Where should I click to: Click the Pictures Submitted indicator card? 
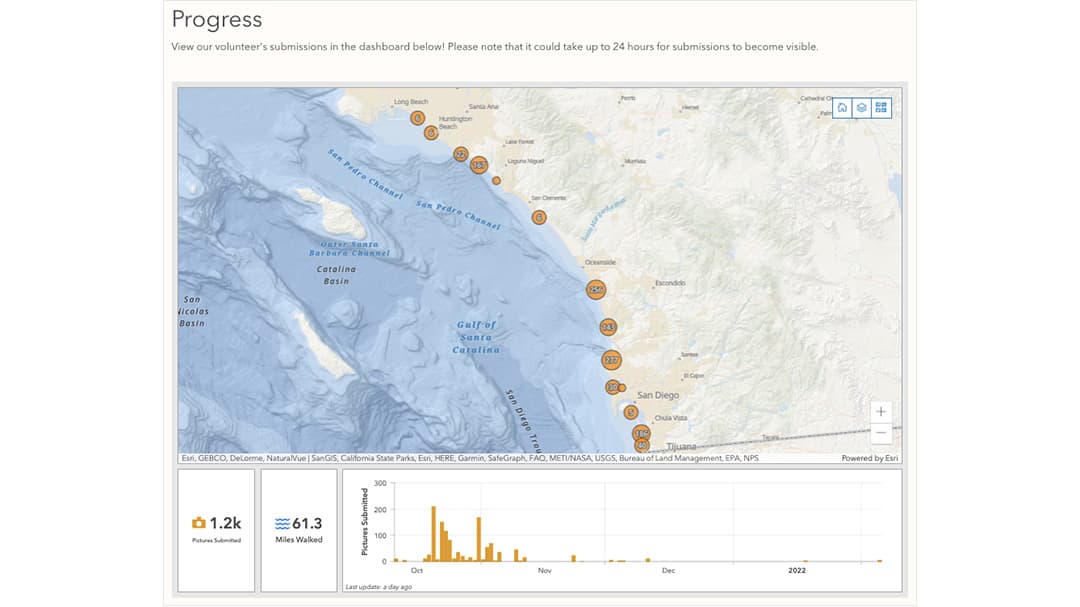[216, 530]
